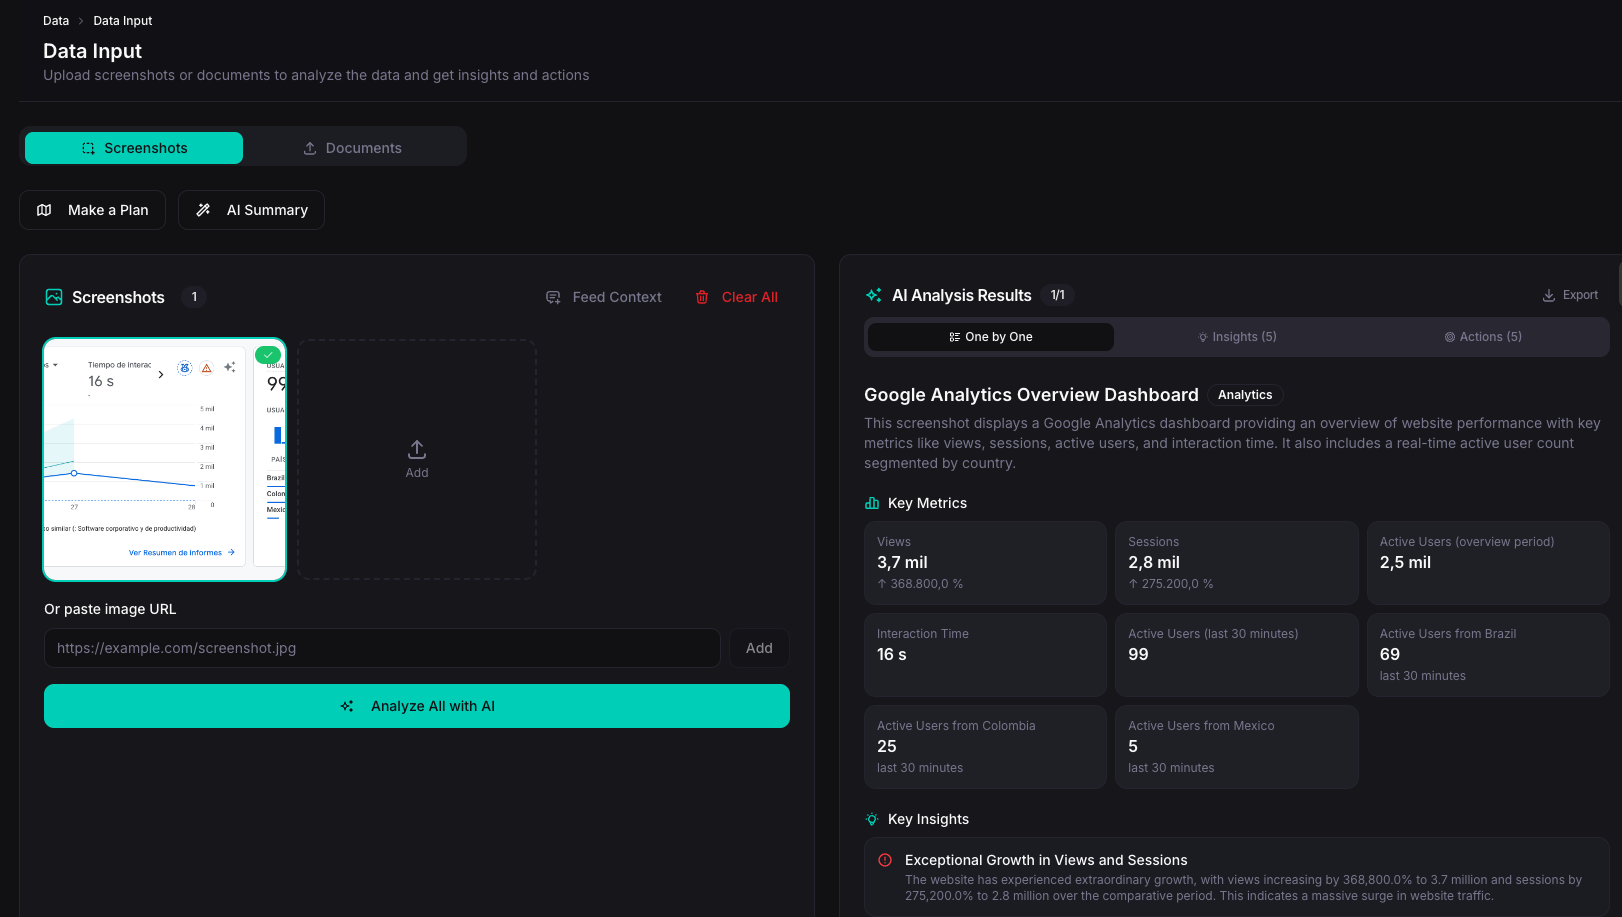The image size is (1622, 917).
Task: Click the image URL input field
Action: pos(382,648)
